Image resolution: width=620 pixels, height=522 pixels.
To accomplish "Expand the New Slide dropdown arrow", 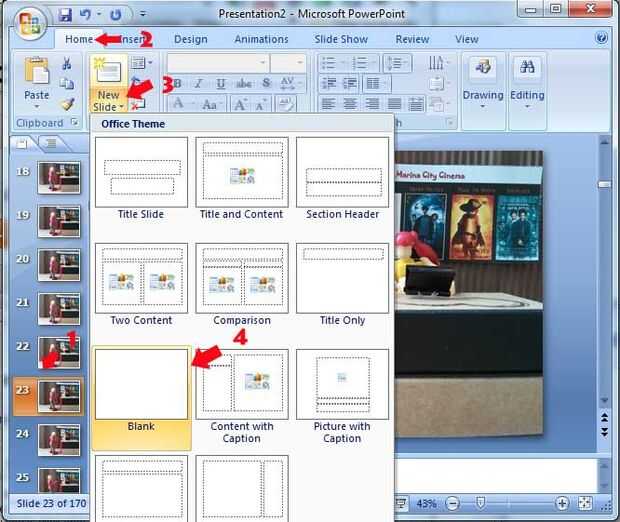I will click(x=122, y=107).
